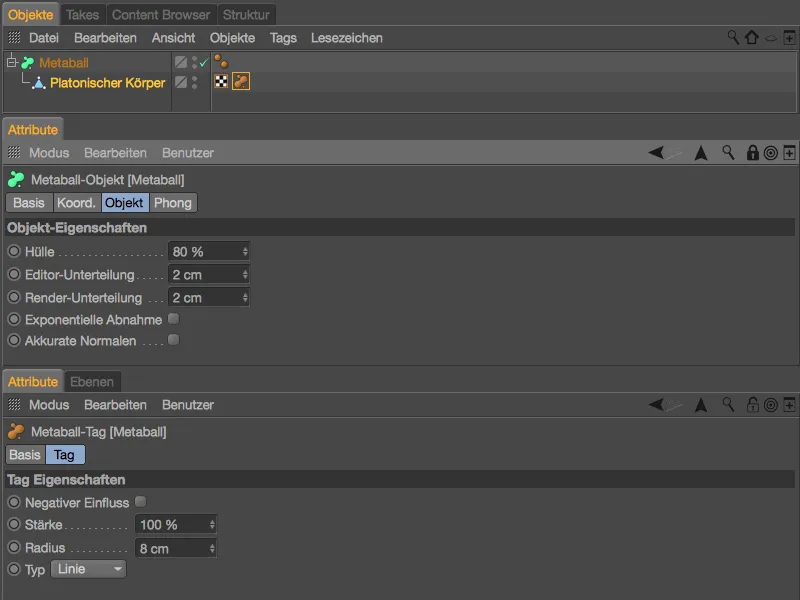800x600 pixels.
Task: Open a new Attribute manager via the plus icon
Action: [790, 153]
